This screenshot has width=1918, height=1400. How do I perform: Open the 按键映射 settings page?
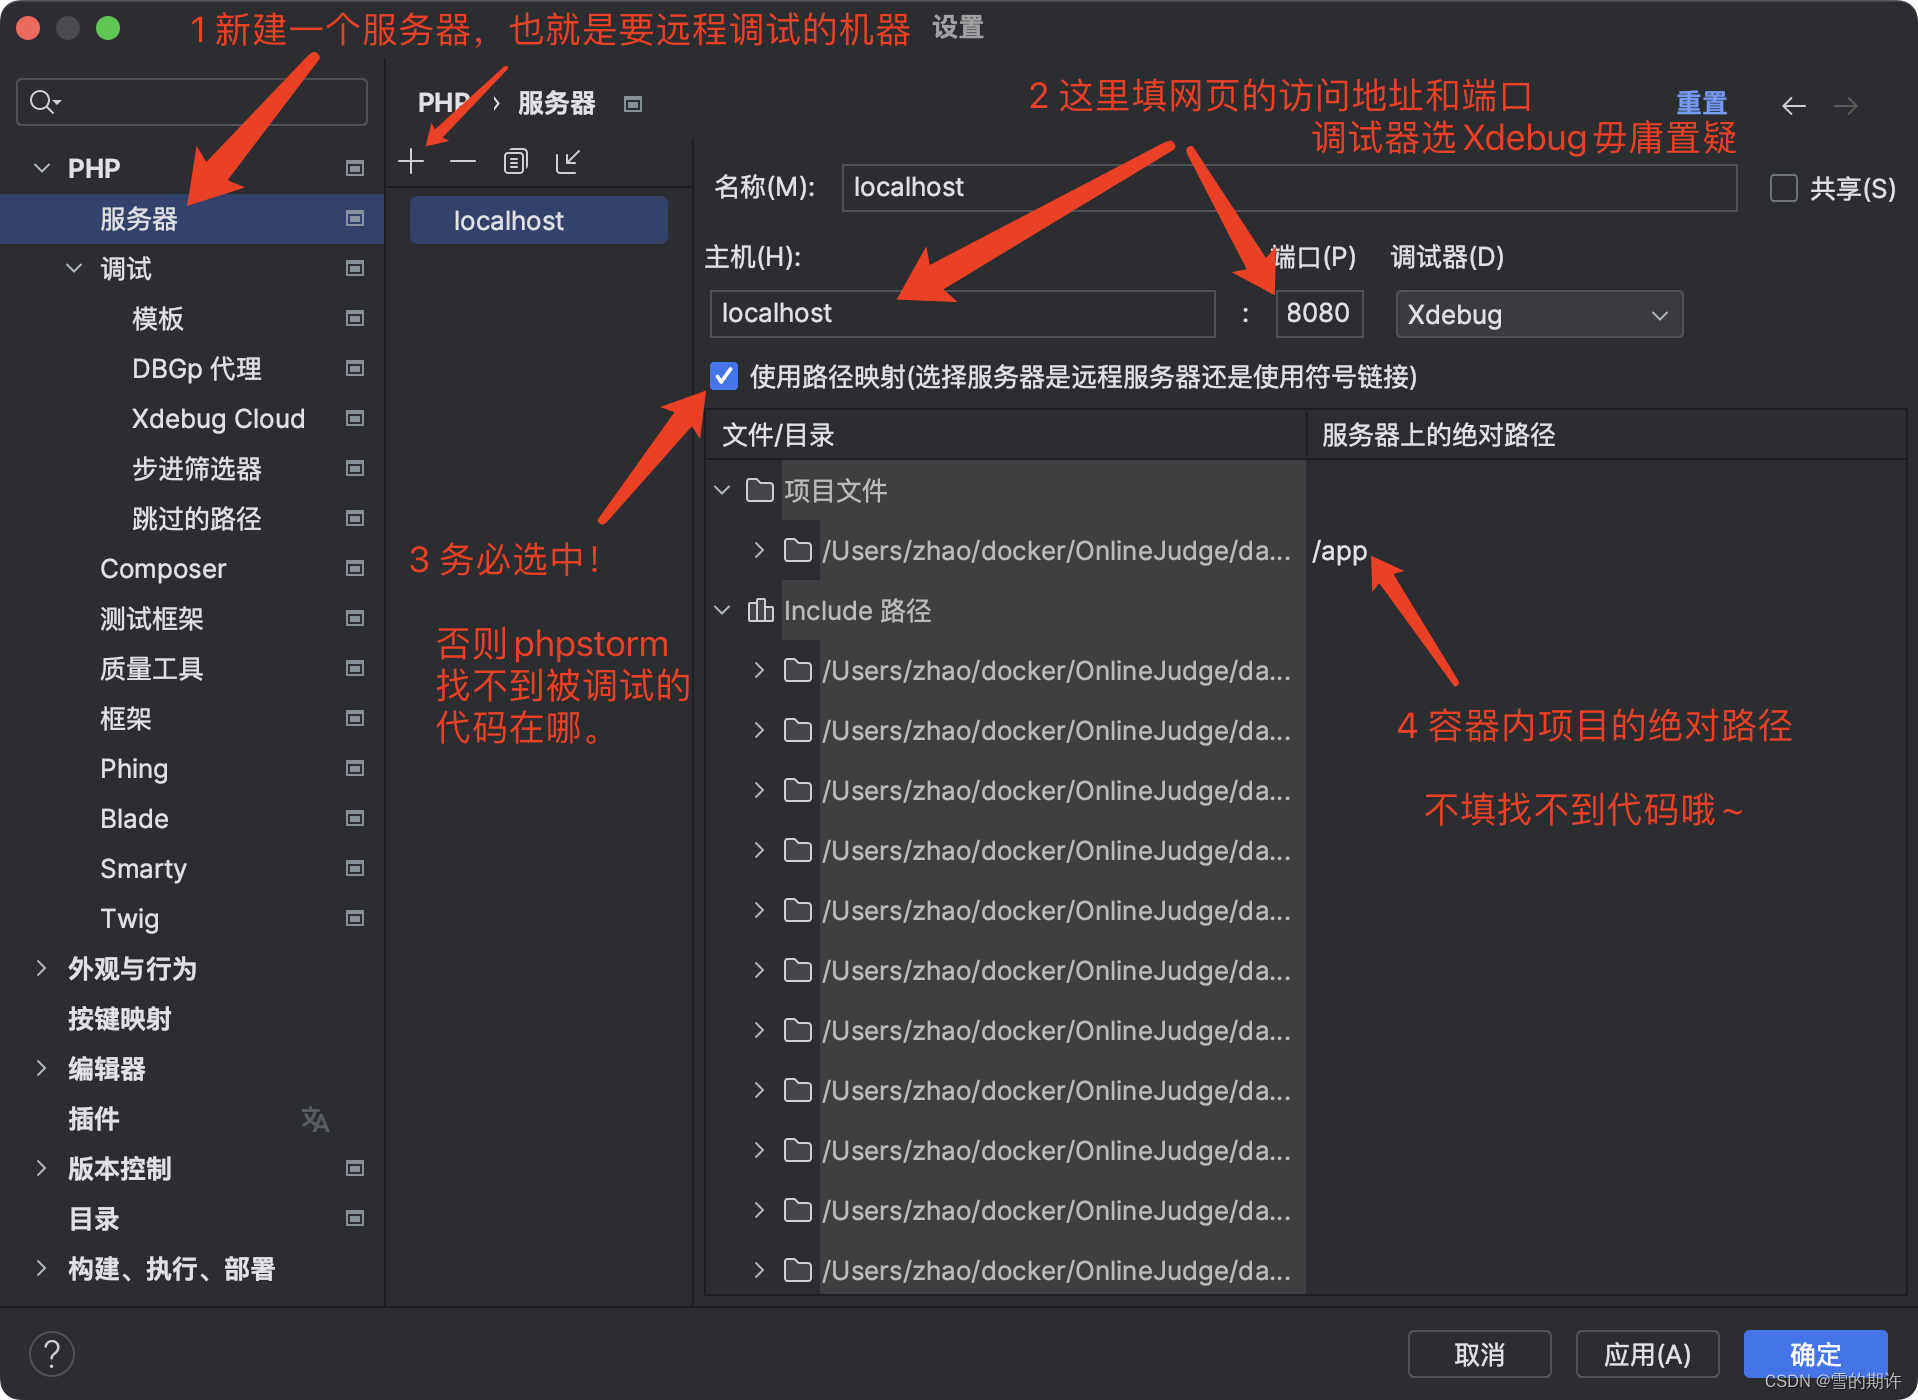coord(120,1019)
